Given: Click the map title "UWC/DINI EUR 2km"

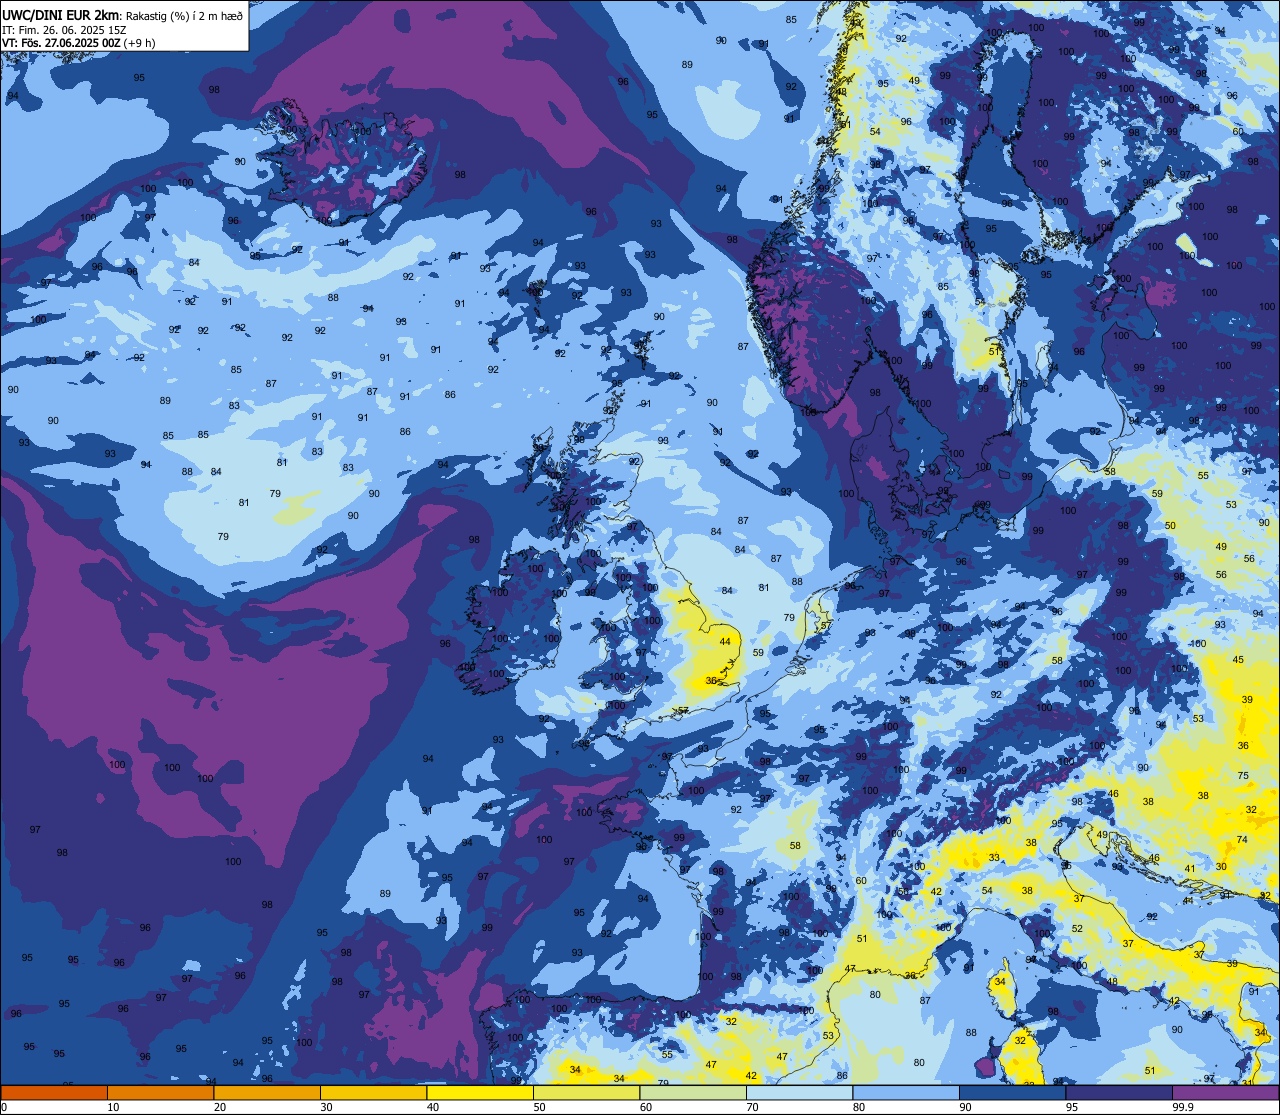Looking at the screenshot, I should pos(62,15).
